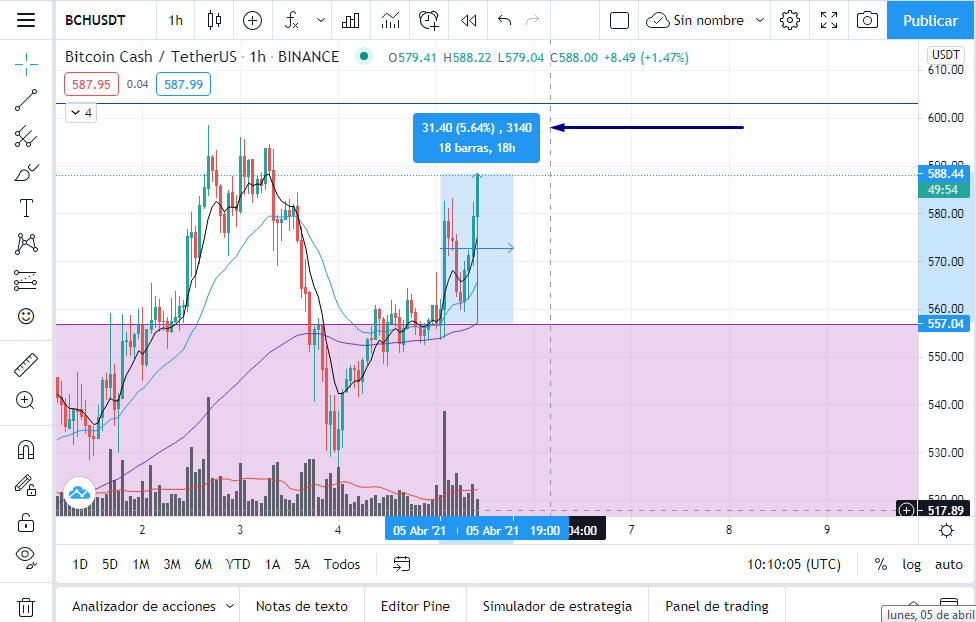
Task: Select the ruler measure tool
Action: pyautogui.click(x=26, y=365)
